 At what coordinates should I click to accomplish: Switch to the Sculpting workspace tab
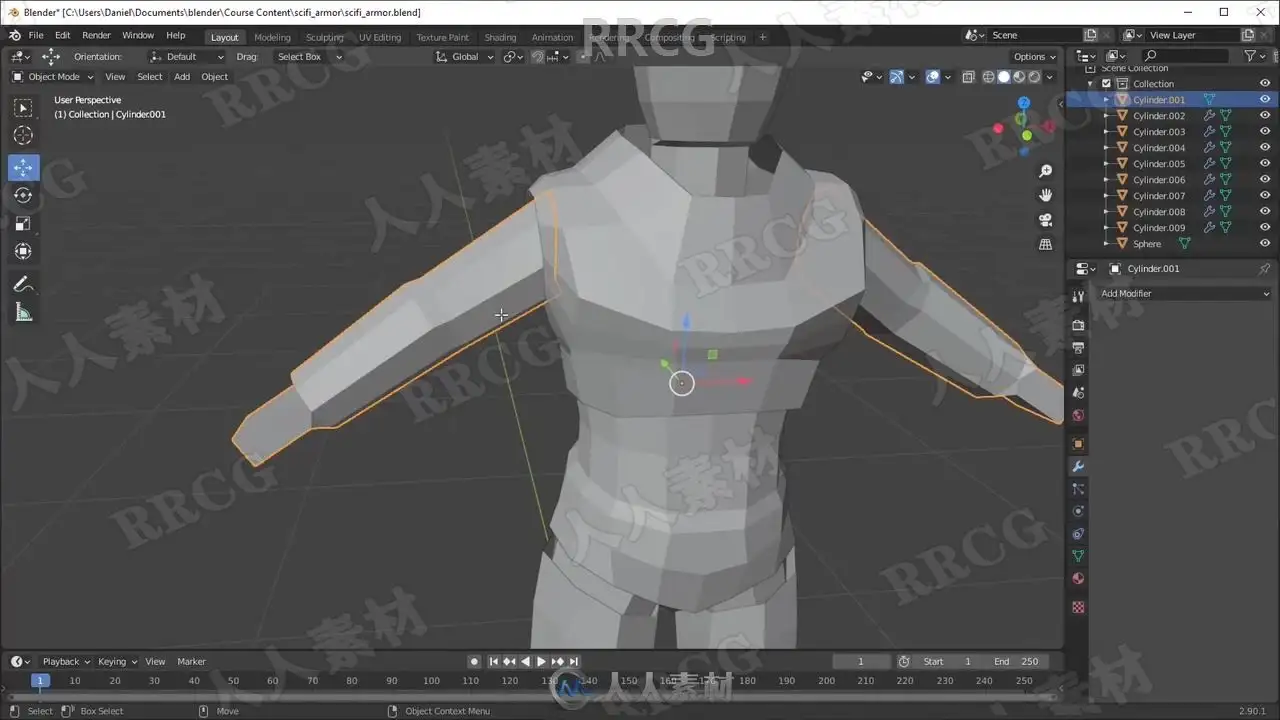(324, 38)
